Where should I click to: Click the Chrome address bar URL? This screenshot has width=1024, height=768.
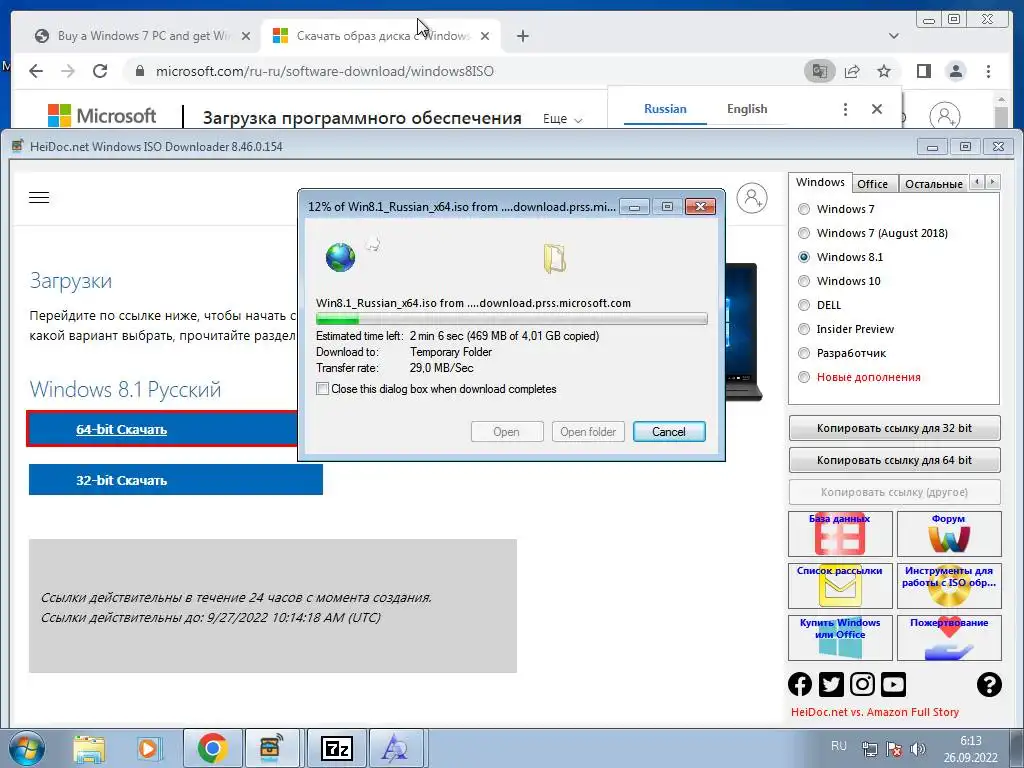point(325,71)
